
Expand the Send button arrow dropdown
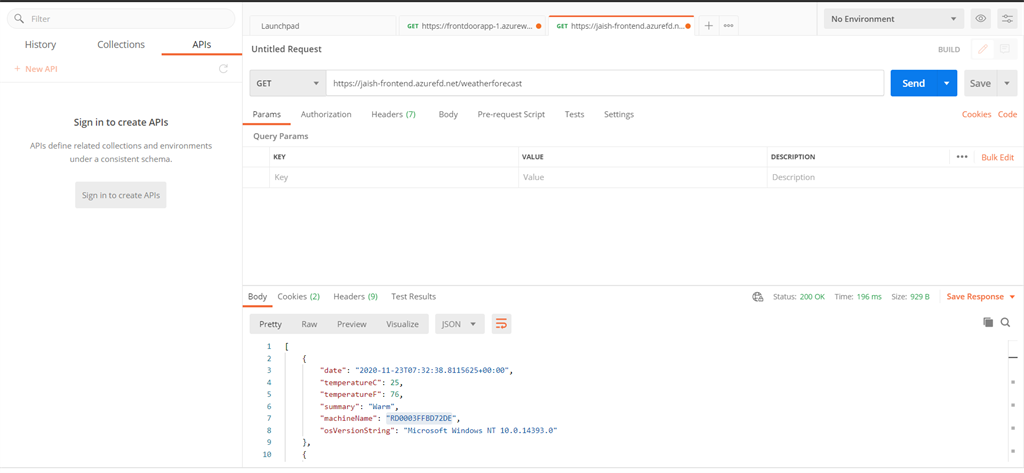click(947, 84)
